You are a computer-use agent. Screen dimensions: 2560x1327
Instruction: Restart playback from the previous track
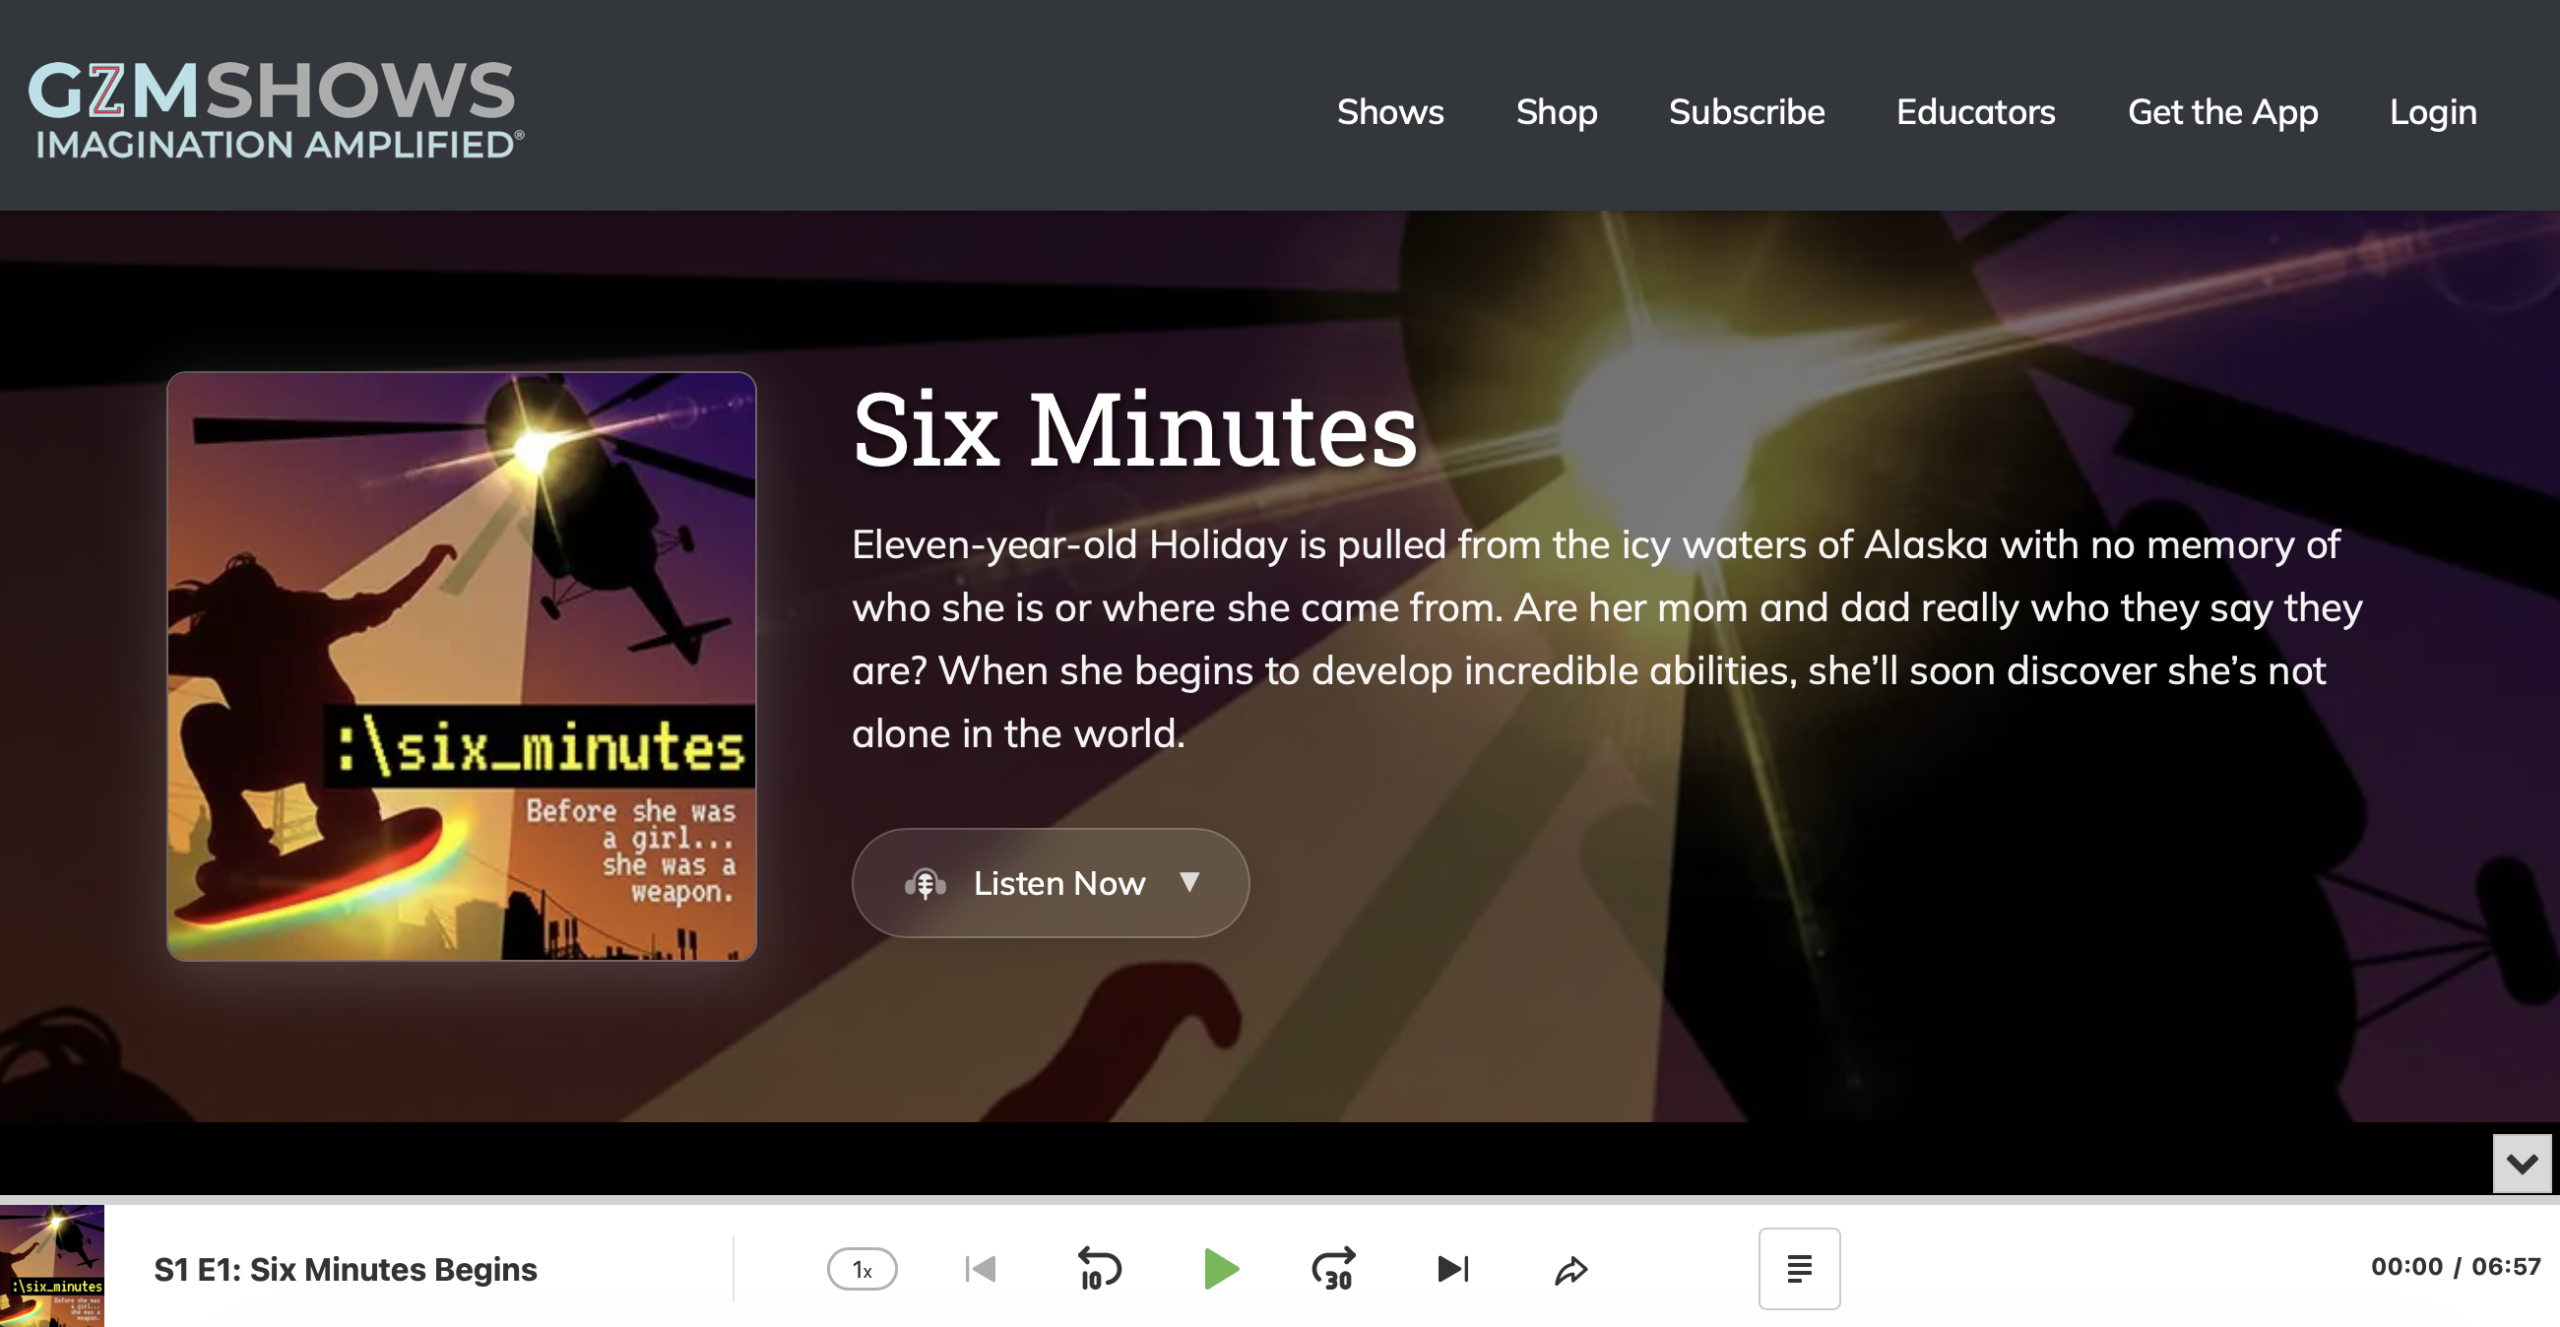[x=979, y=1268]
